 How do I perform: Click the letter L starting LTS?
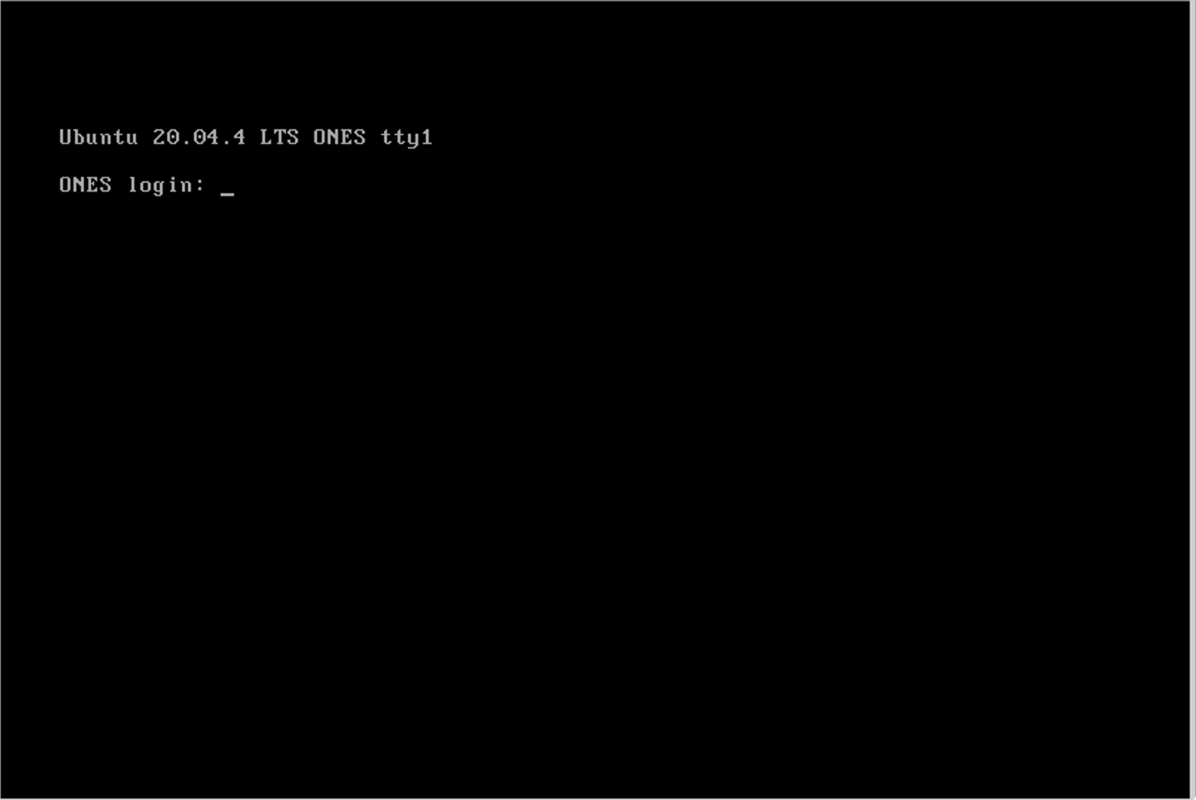(x=266, y=137)
